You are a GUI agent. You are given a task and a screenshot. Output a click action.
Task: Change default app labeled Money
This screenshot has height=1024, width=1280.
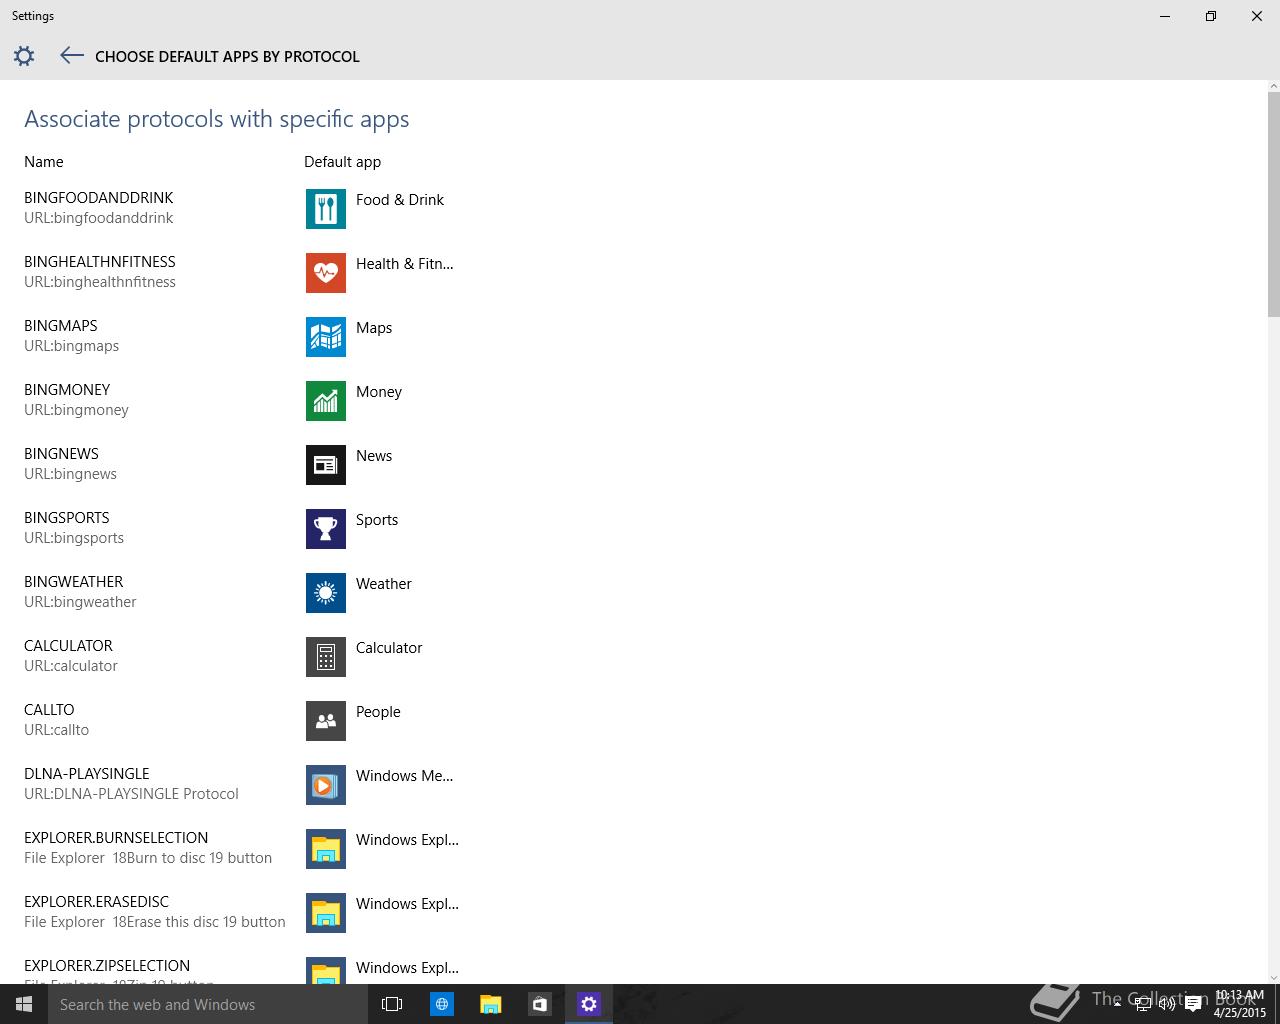[x=379, y=392]
